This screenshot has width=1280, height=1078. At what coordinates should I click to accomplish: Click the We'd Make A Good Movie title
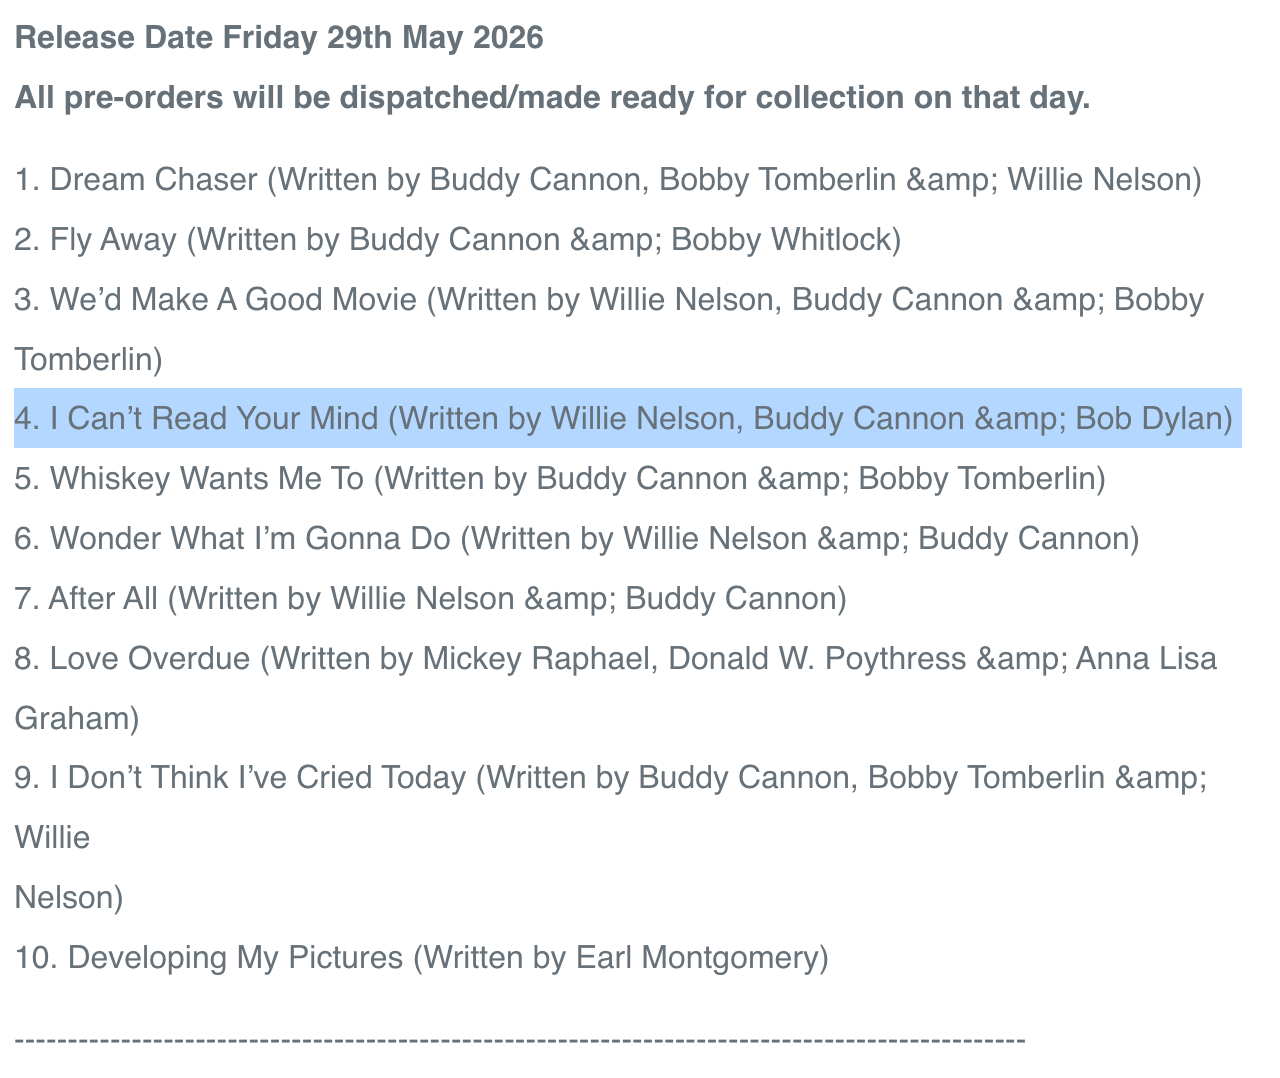click(233, 300)
